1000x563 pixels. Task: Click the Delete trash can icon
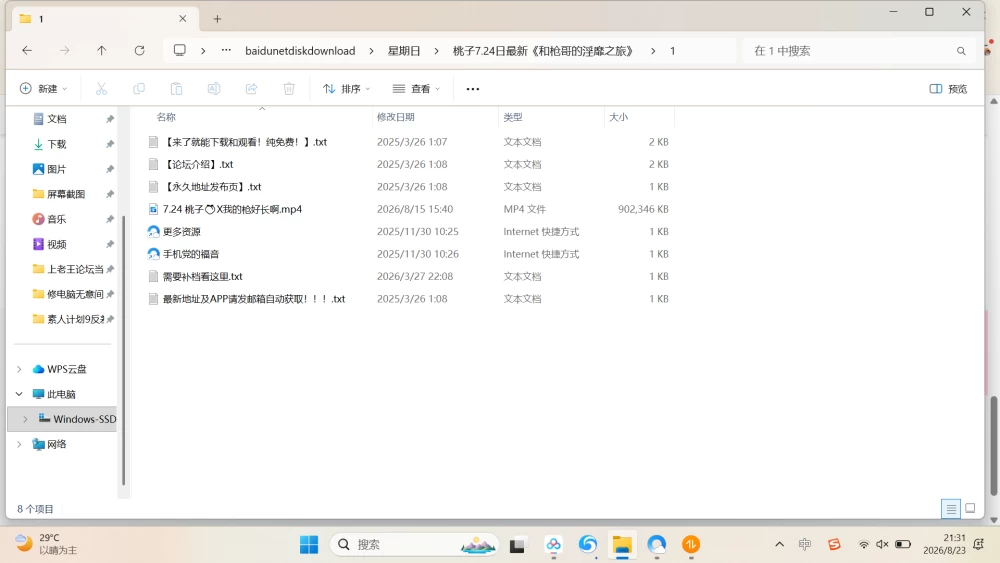tap(289, 89)
